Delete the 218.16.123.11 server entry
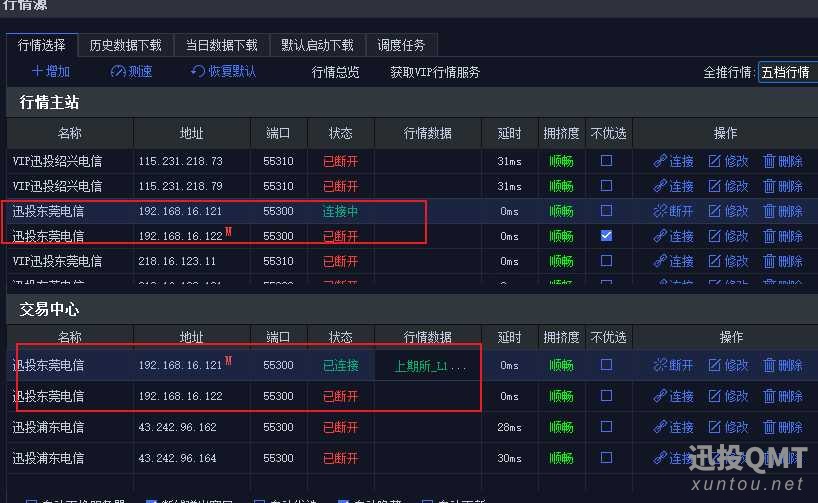This screenshot has height=503, width=818. click(783, 261)
